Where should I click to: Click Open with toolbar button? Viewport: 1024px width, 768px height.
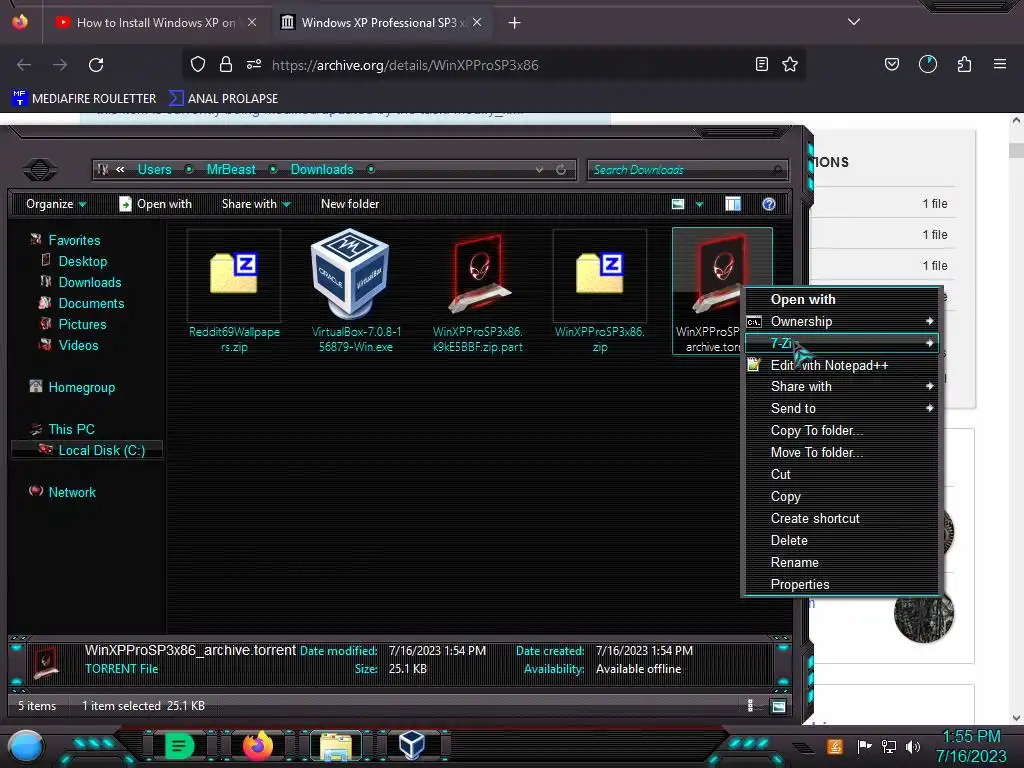[155, 204]
